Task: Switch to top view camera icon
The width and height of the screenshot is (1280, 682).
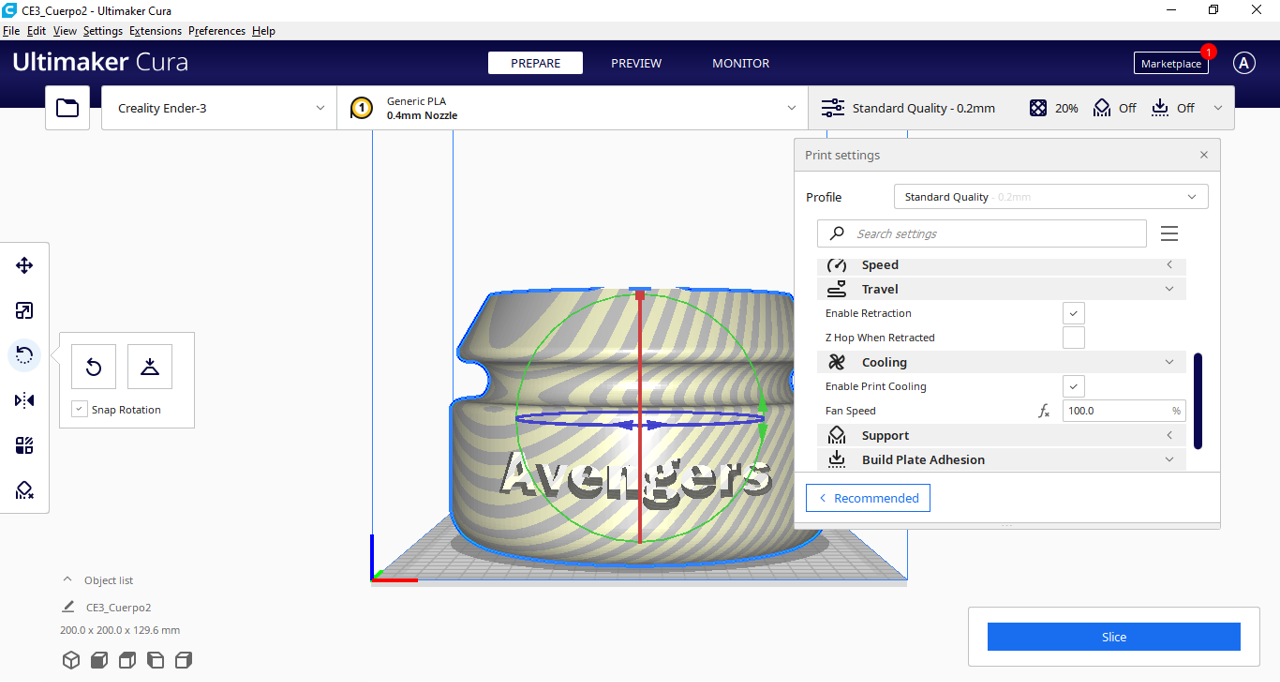Action: tap(127, 660)
